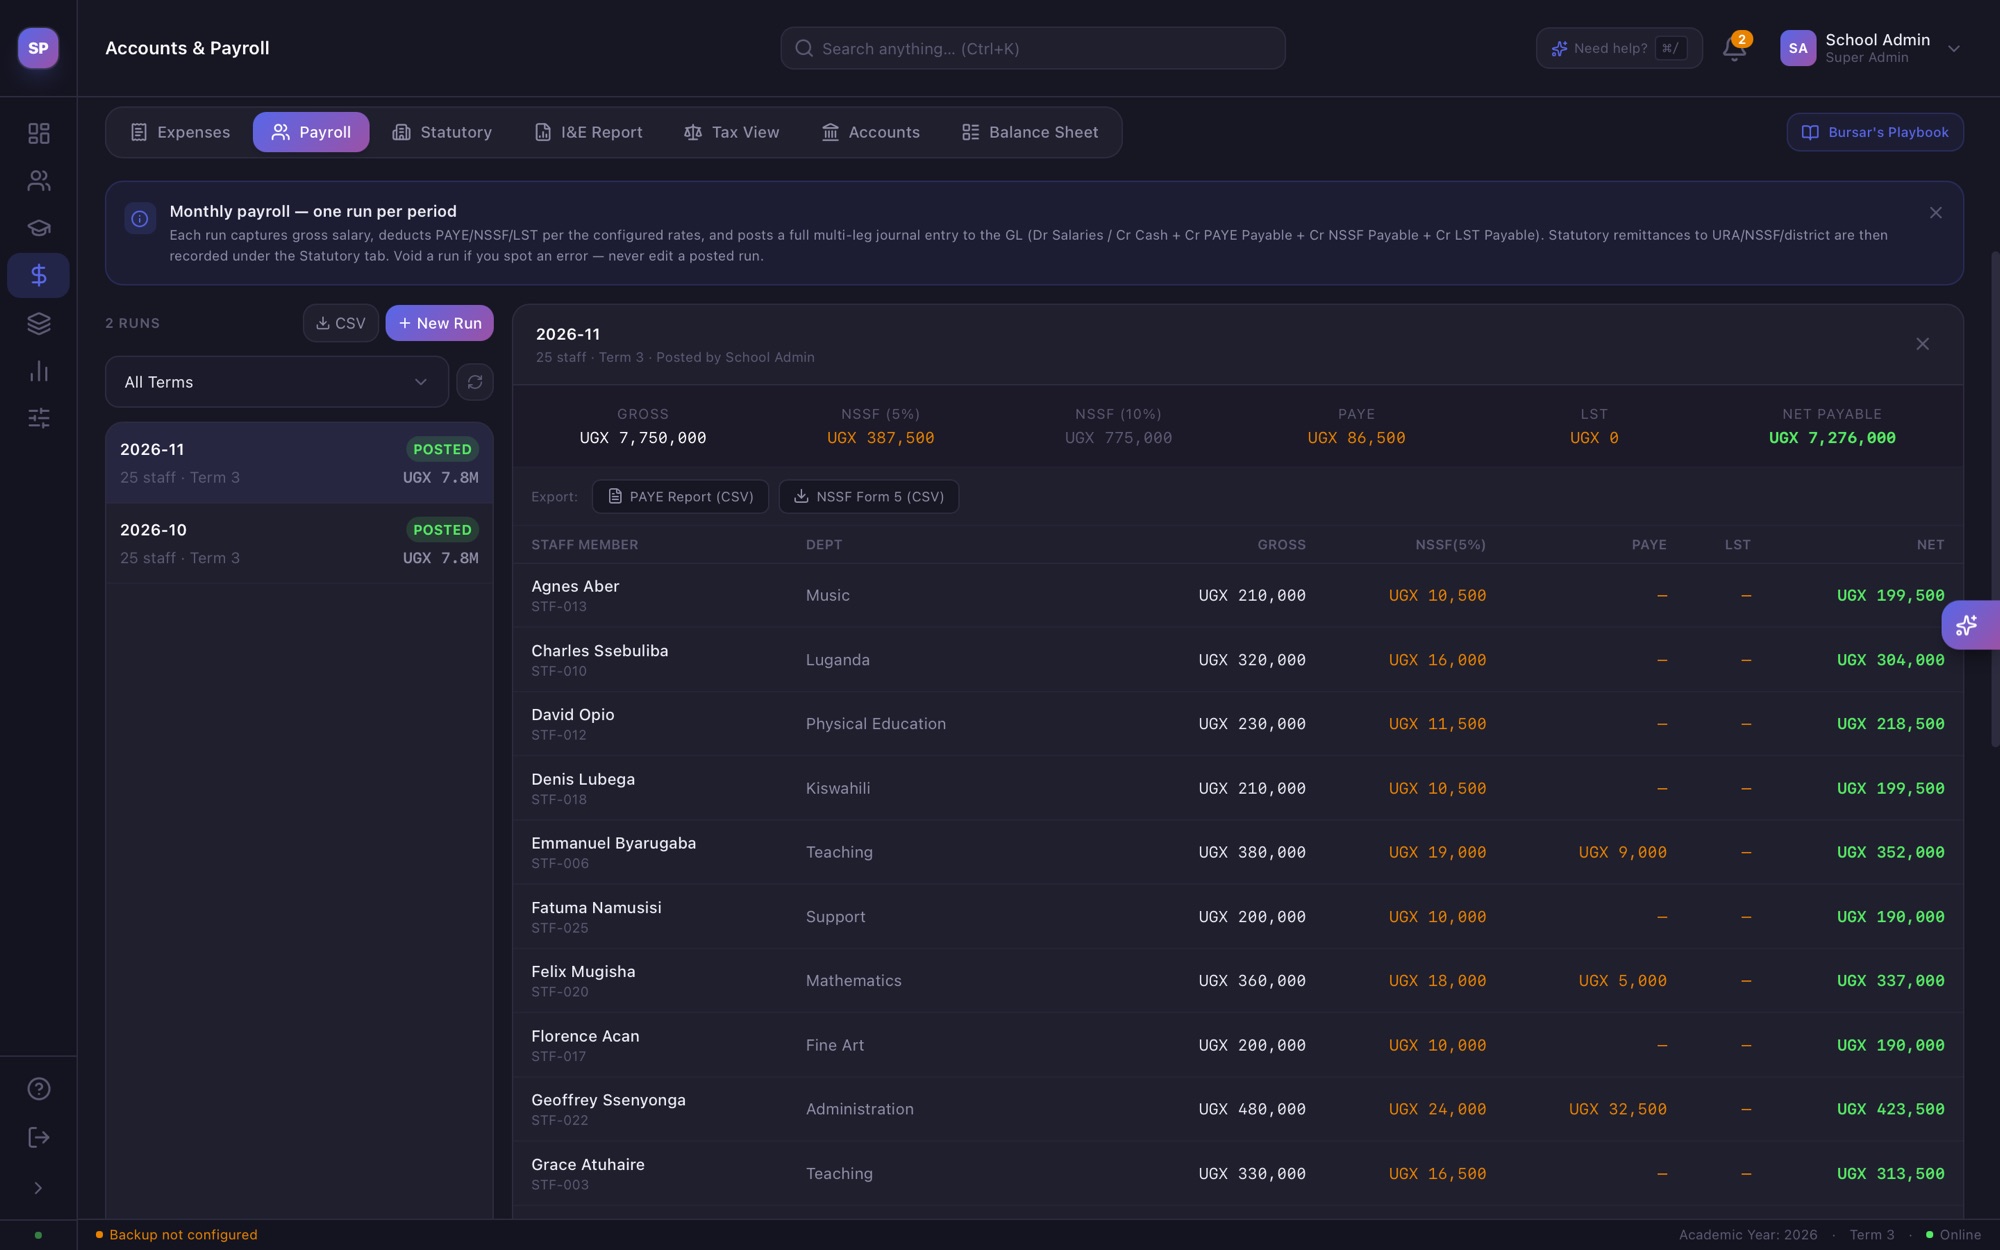Open the graduation cap academics icon
The image size is (2000, 1250).
coord(38,228)
